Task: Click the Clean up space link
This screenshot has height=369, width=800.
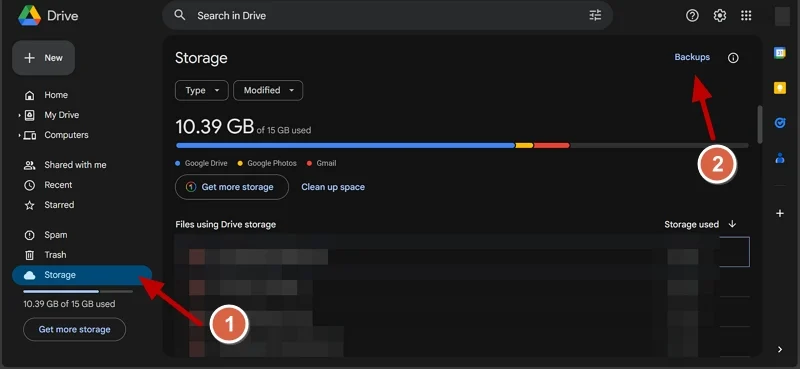Action: click(333, 187)
